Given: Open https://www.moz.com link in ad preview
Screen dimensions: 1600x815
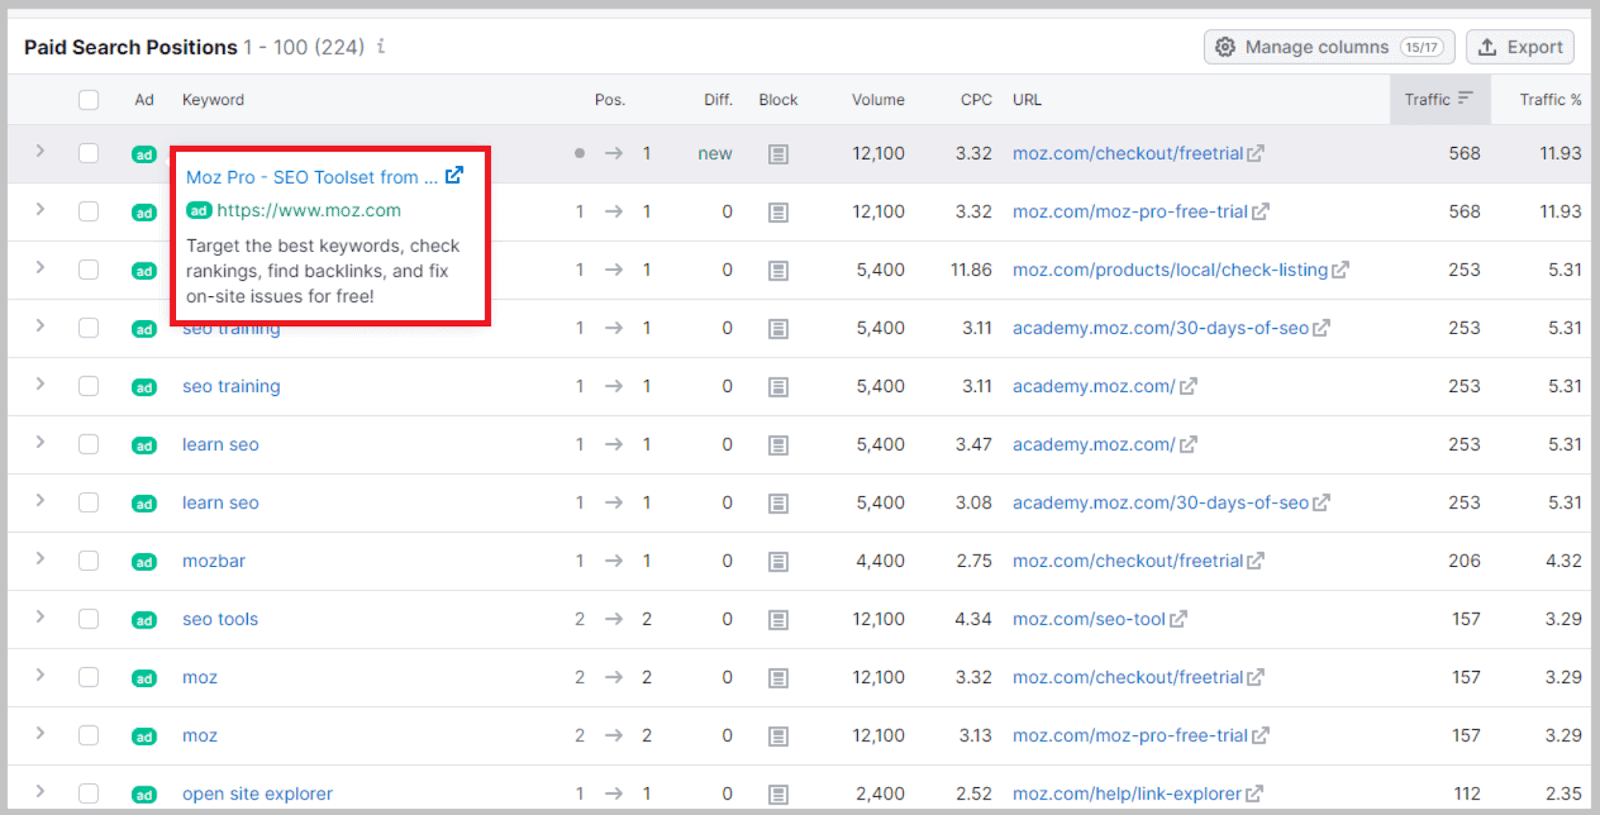Looking at the screenshot, I should point(309,210).
